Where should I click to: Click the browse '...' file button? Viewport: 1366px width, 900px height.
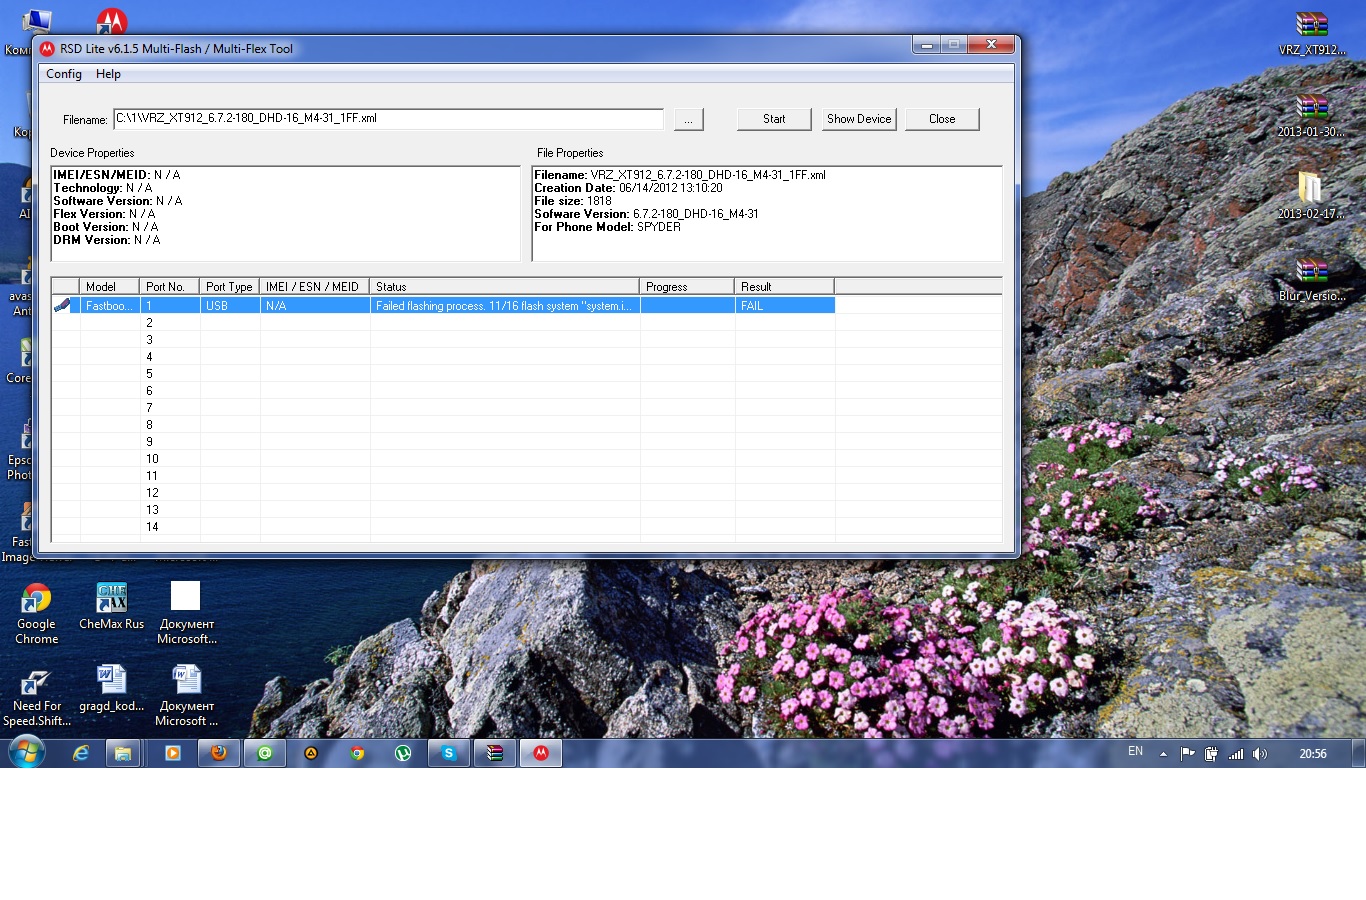click(x=688, y=119)
